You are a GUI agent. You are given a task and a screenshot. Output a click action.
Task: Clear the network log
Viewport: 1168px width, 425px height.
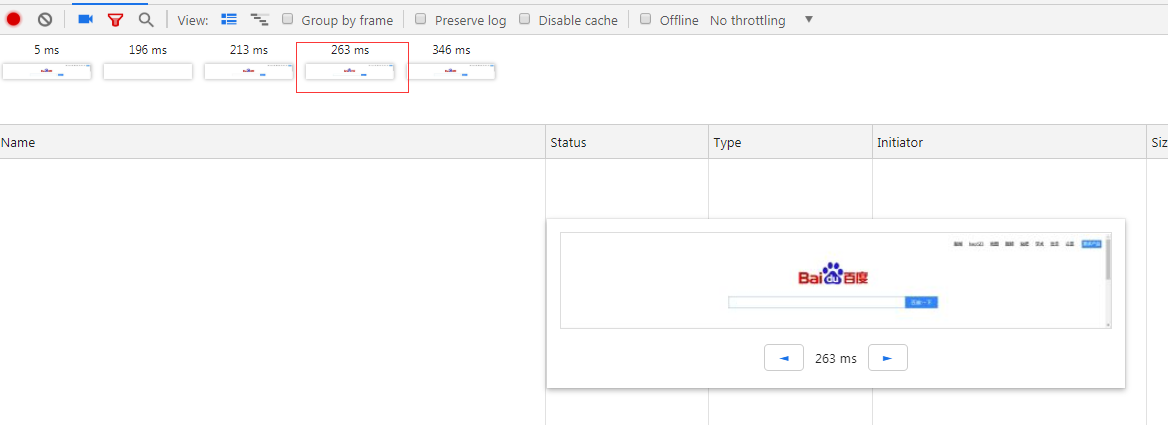[45, 20]
